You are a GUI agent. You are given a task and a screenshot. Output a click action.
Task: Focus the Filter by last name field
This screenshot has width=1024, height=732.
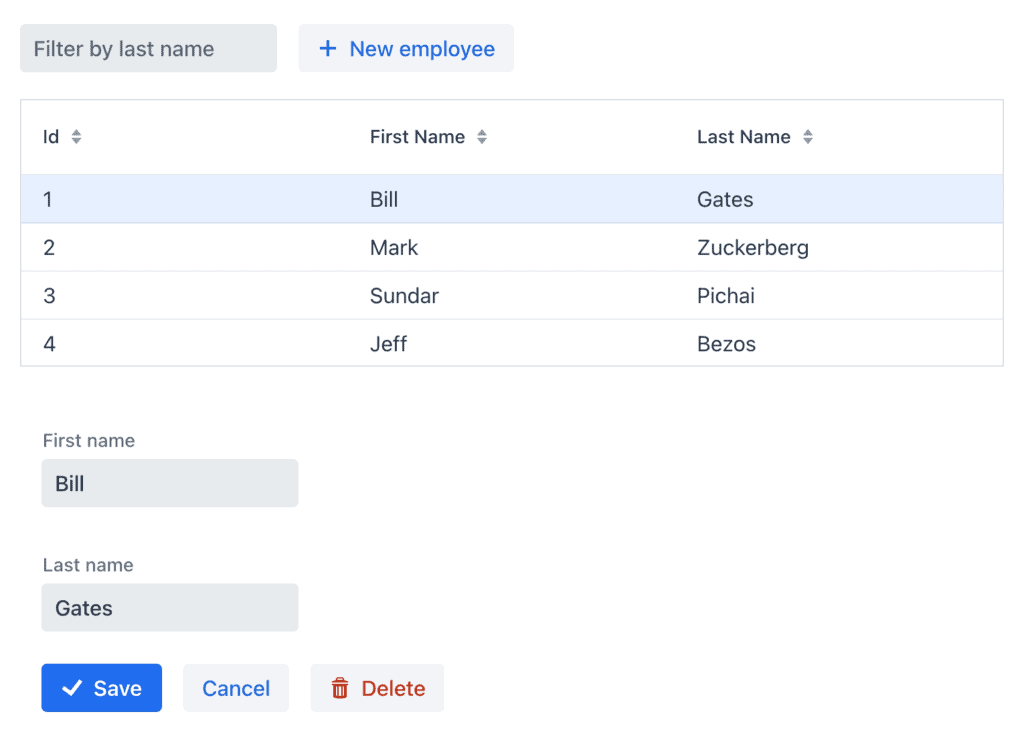point(148,48)
